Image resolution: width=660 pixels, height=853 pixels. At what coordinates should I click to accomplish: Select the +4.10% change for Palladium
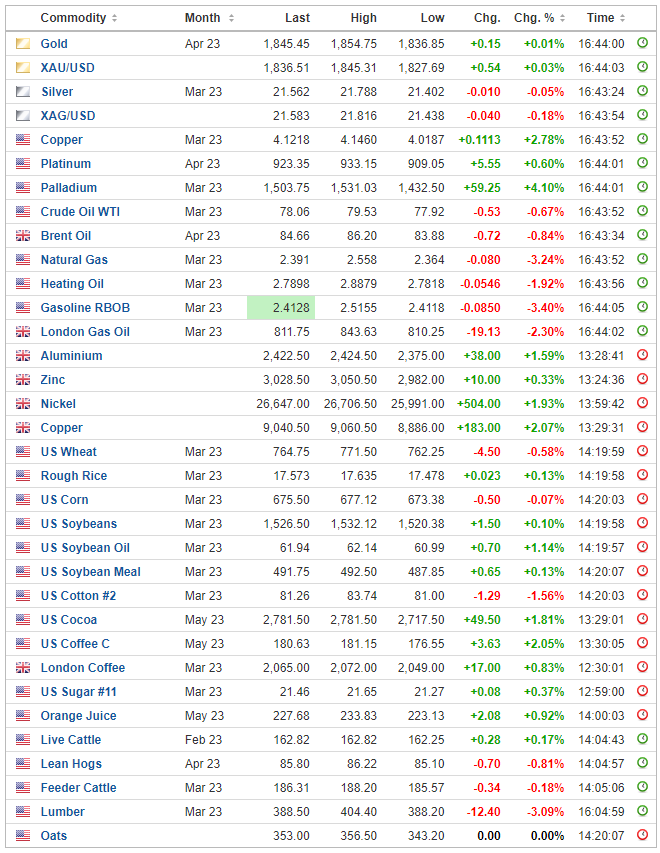click(544, 188)
